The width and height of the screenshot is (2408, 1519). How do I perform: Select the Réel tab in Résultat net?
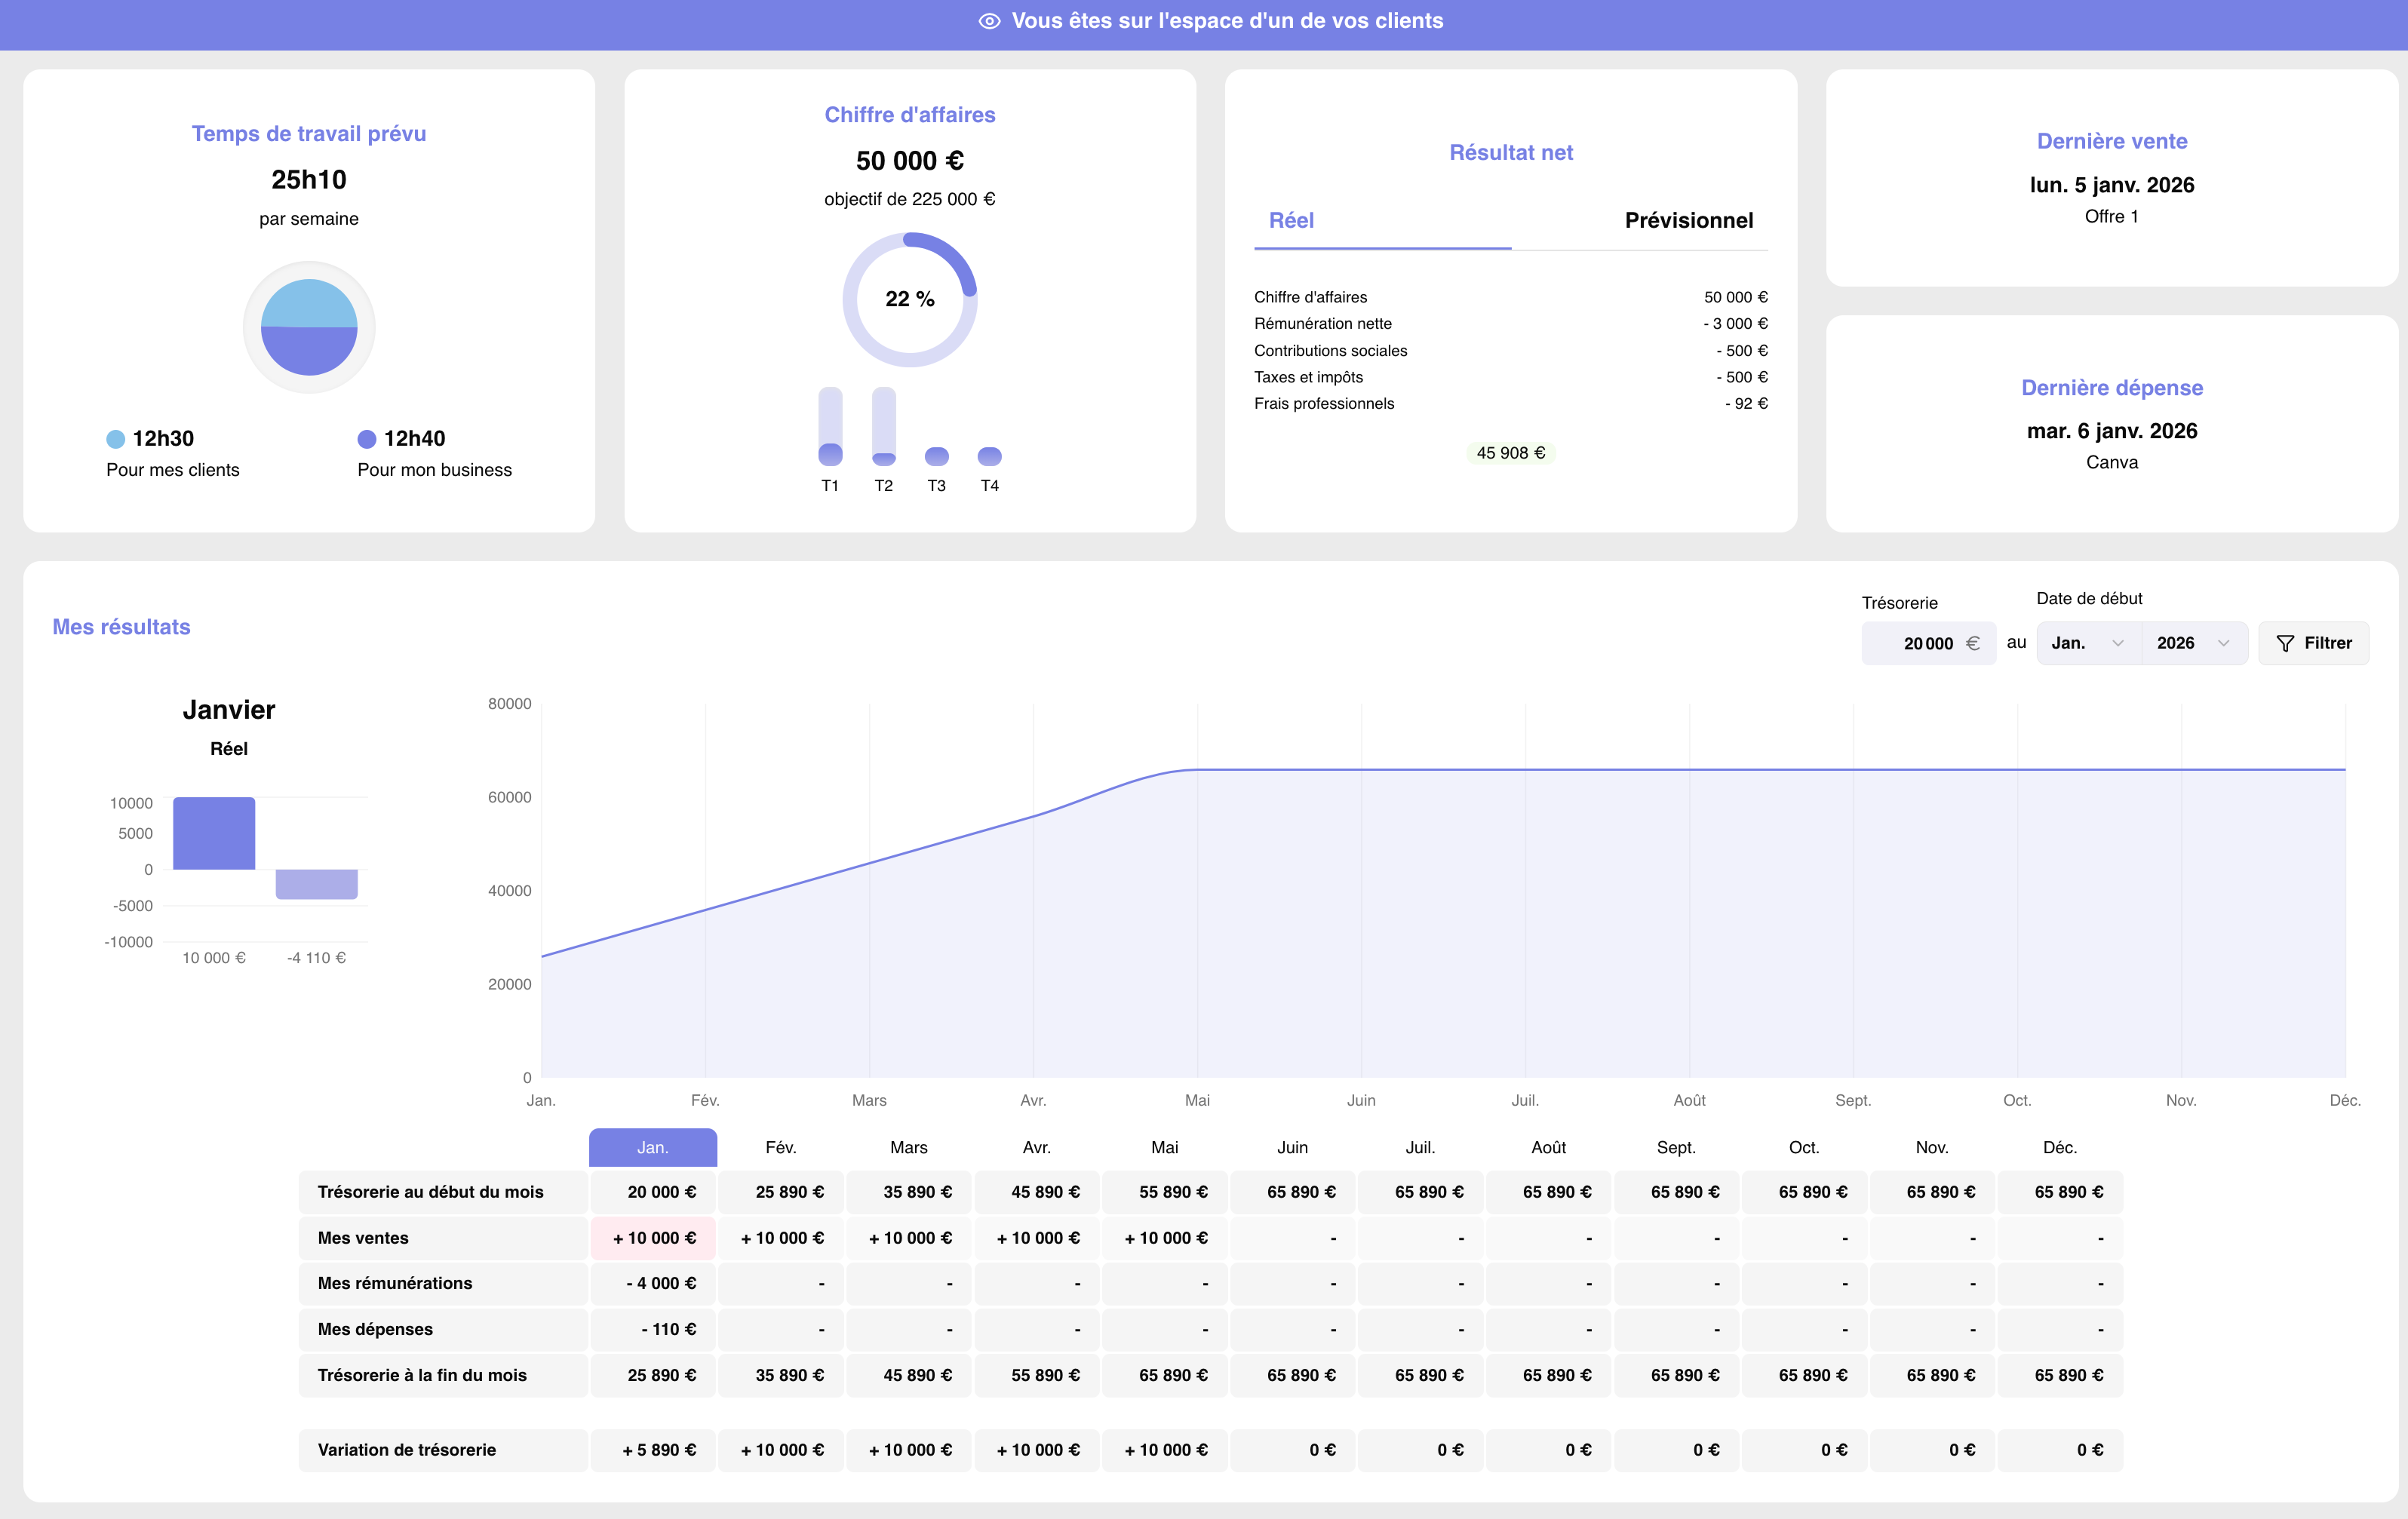click(1291, 220)
